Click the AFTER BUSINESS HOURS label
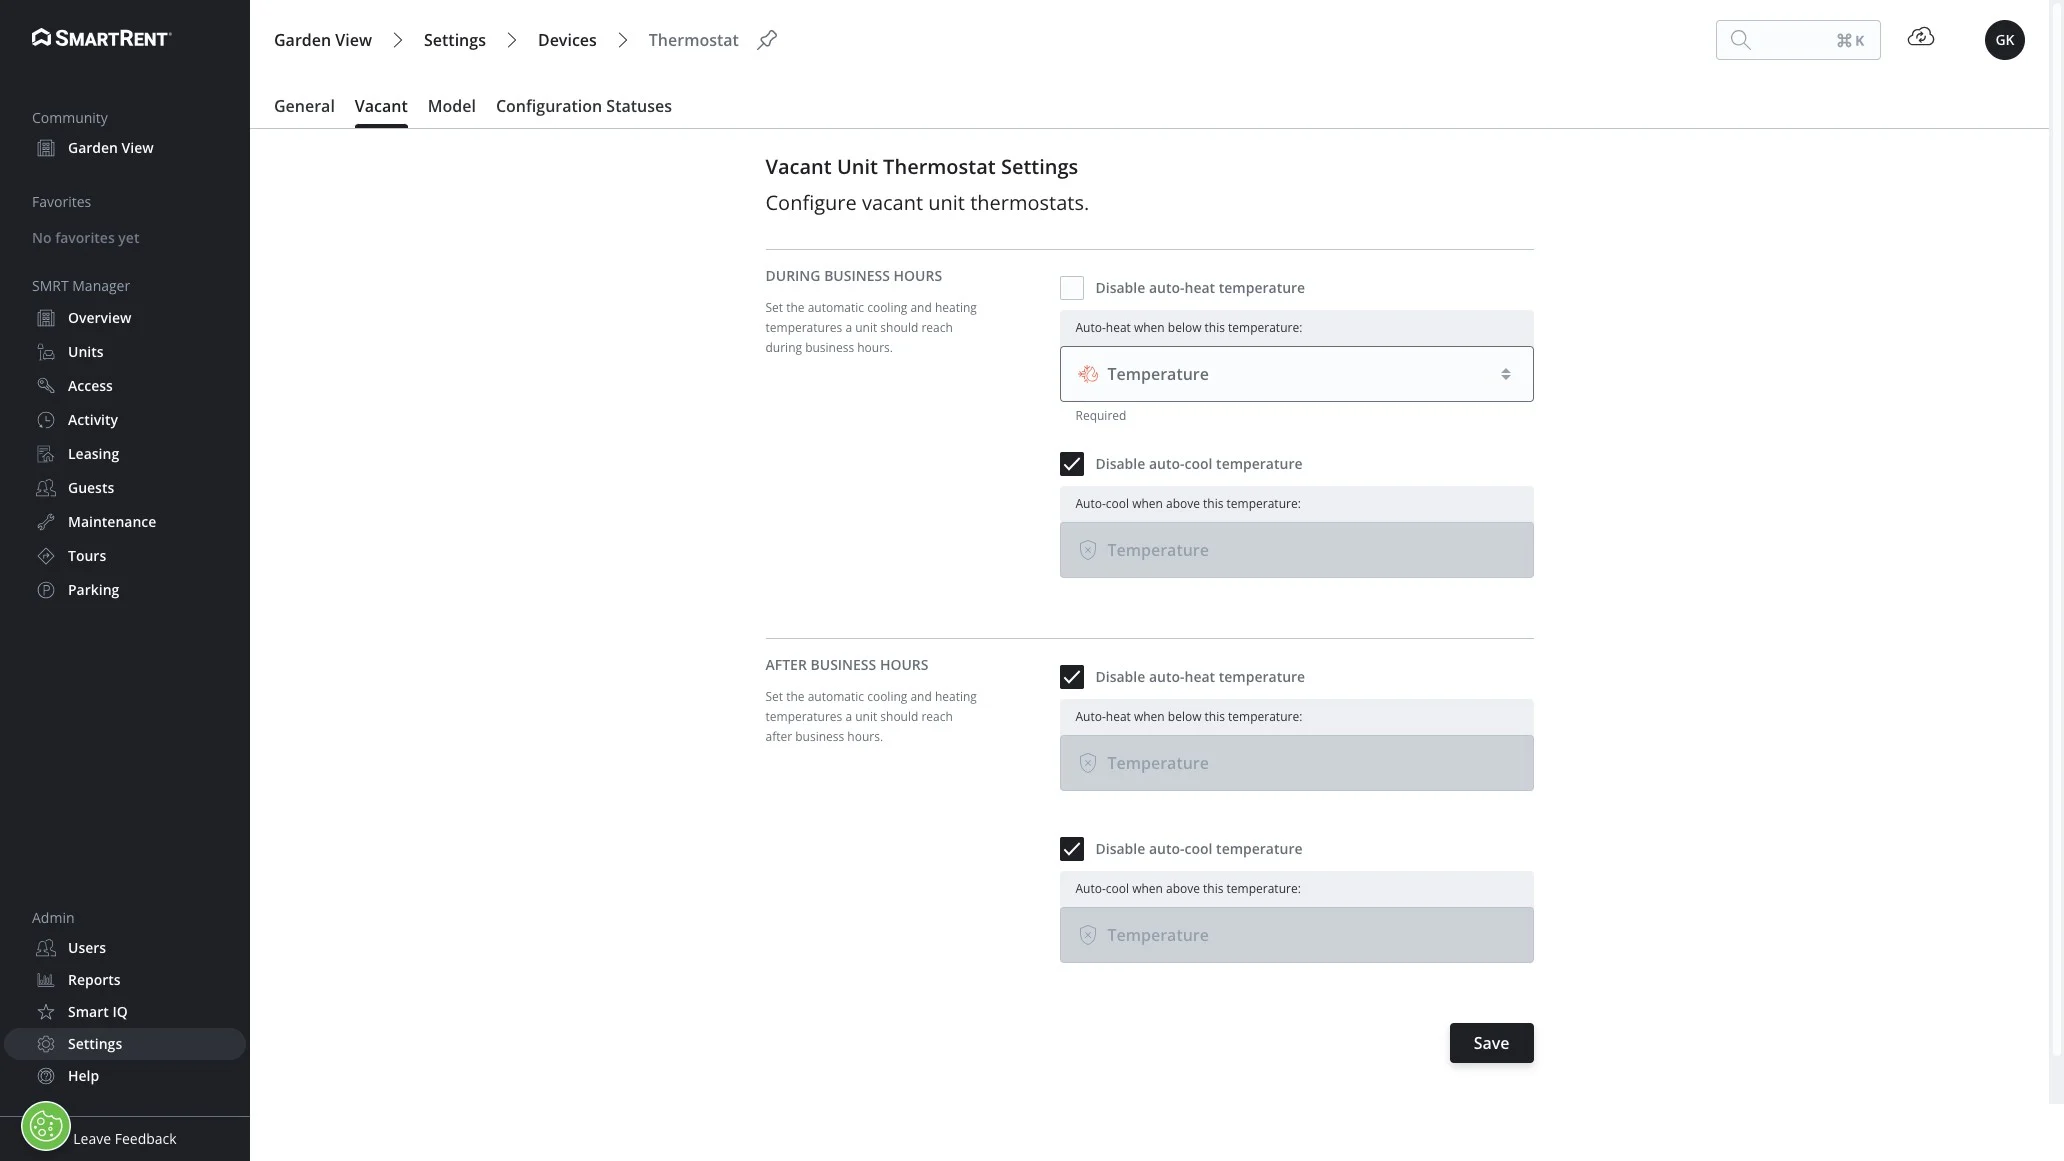This screenshot has width=2064, height=1161. pyautogui.click(x=847, y=665)
